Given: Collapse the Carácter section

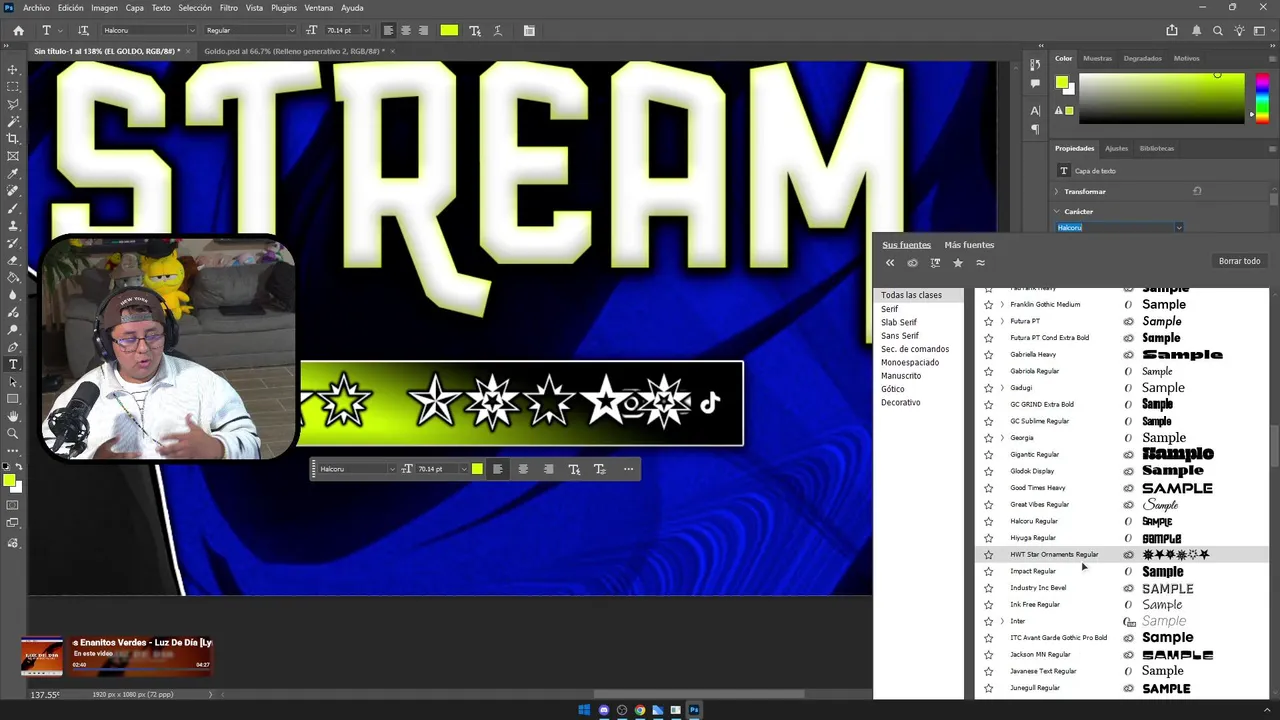Looking at the screenshot, I should 1056,211.
